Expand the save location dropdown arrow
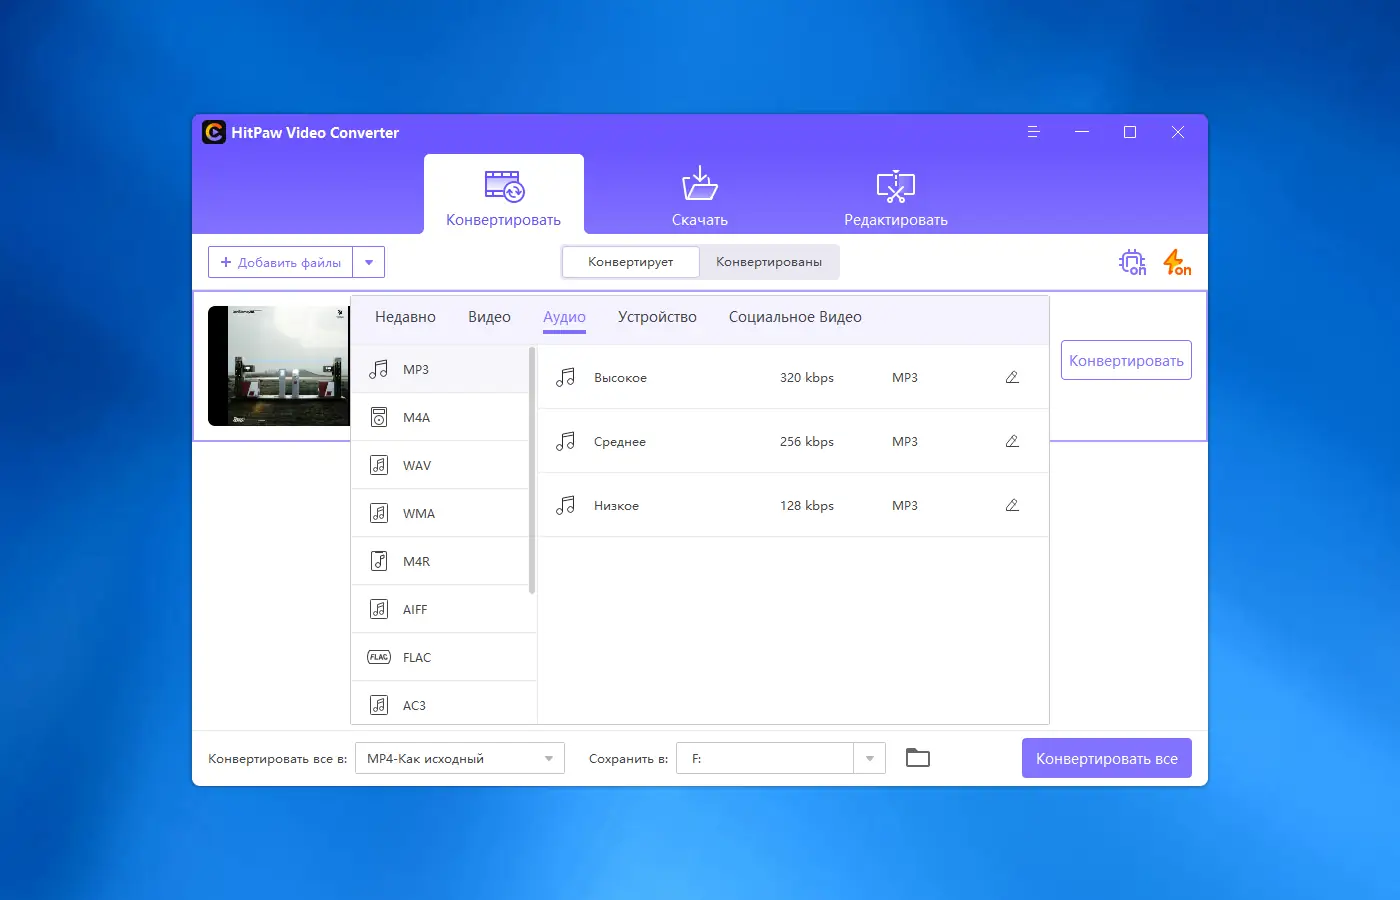Screen dimensions: 1400x900 (870, 758)
